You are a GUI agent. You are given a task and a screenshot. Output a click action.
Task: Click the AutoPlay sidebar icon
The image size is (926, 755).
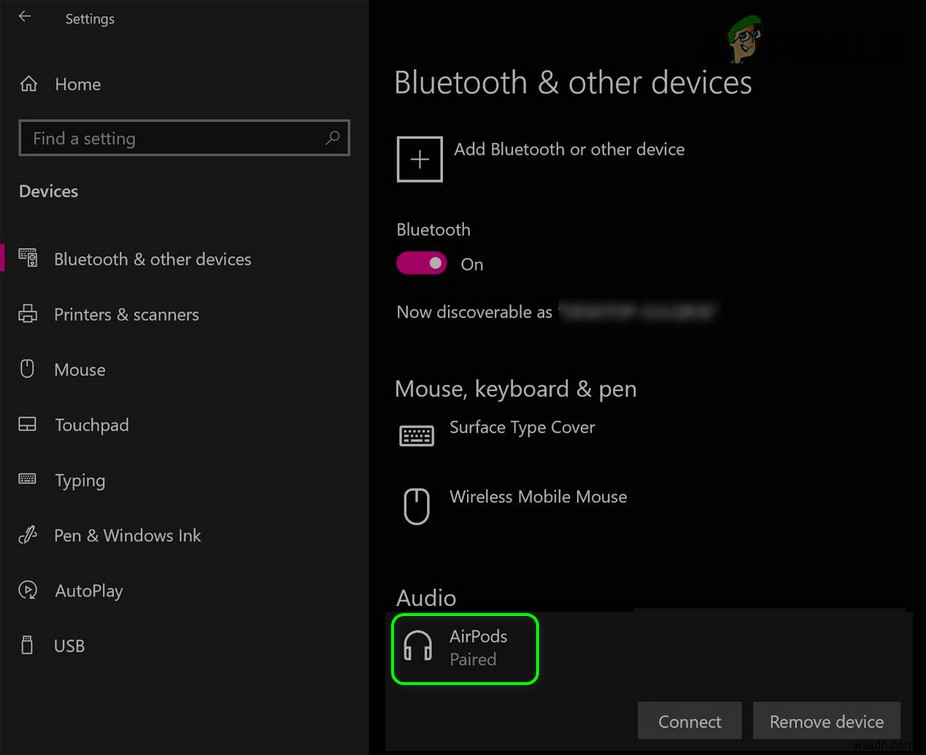click(28, 590)
